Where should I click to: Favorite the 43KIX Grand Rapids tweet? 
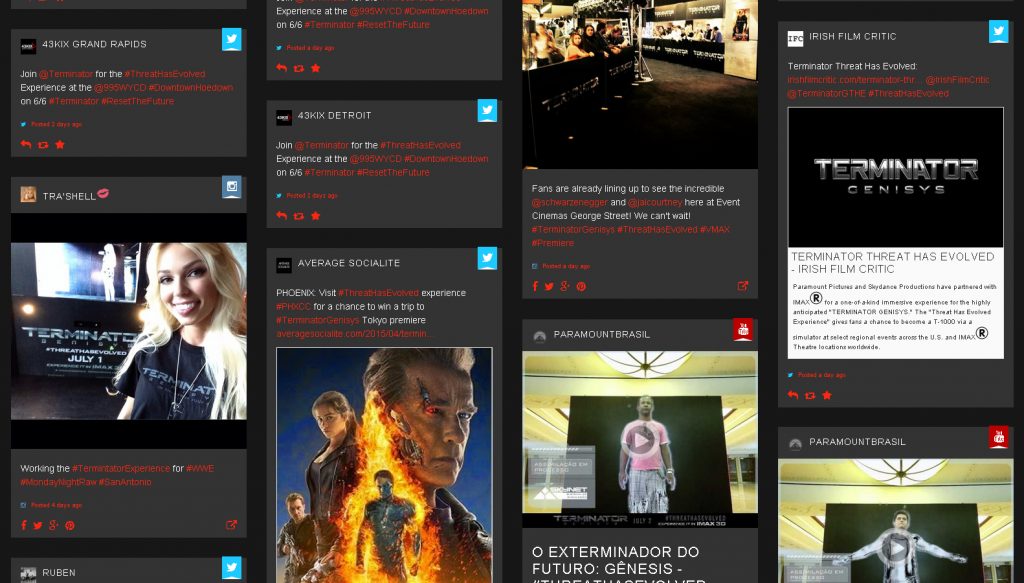coord(60,144)
